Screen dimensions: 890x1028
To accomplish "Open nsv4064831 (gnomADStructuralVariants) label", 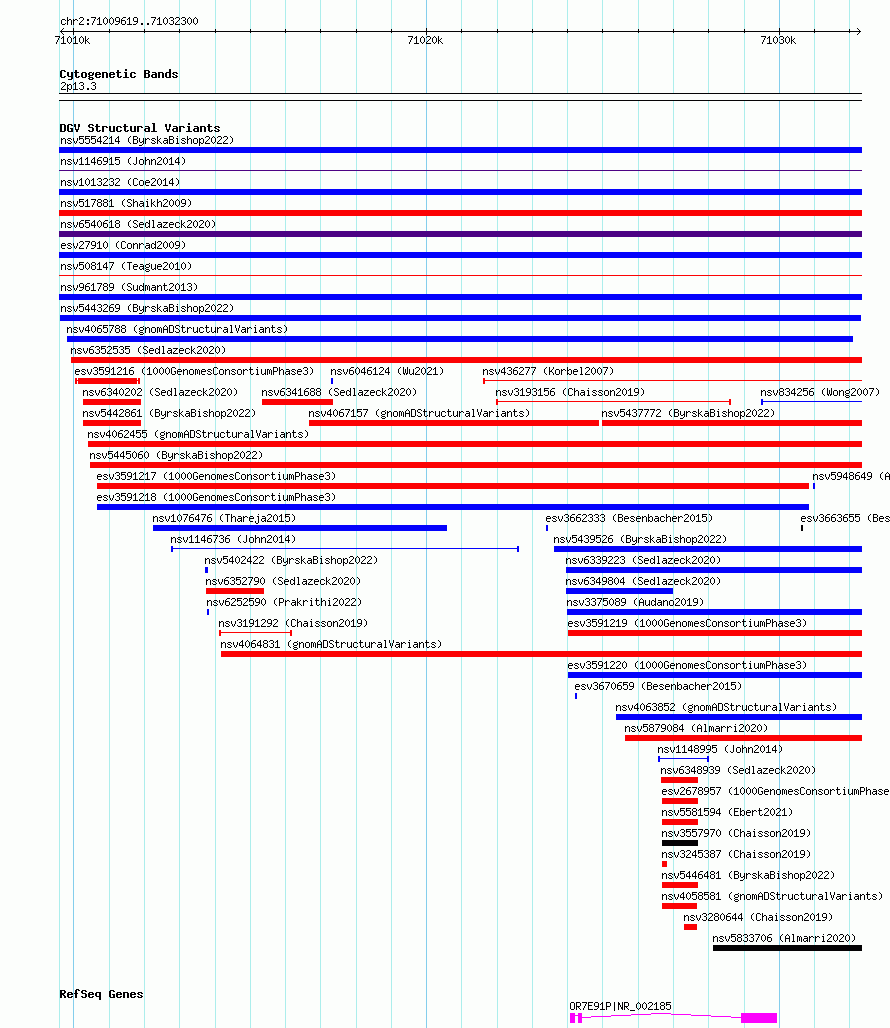I will pyautogui.click(x=331, y=644).
